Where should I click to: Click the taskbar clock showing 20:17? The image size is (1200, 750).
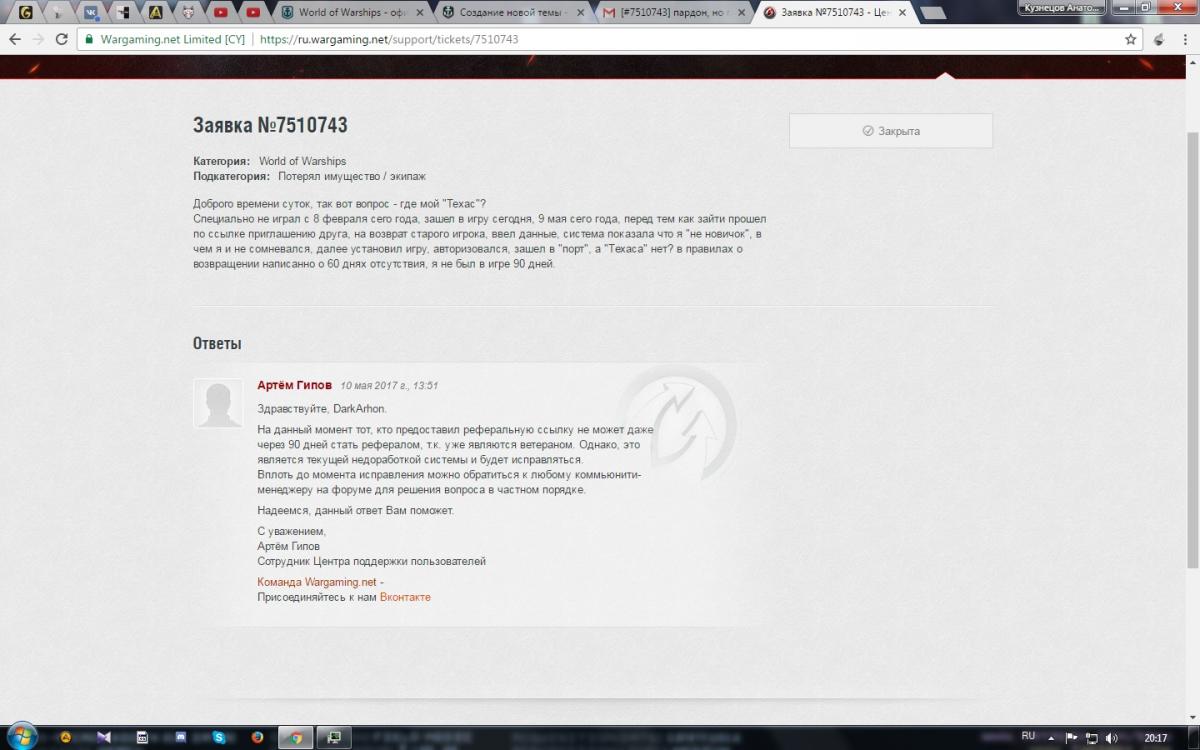1155,738
